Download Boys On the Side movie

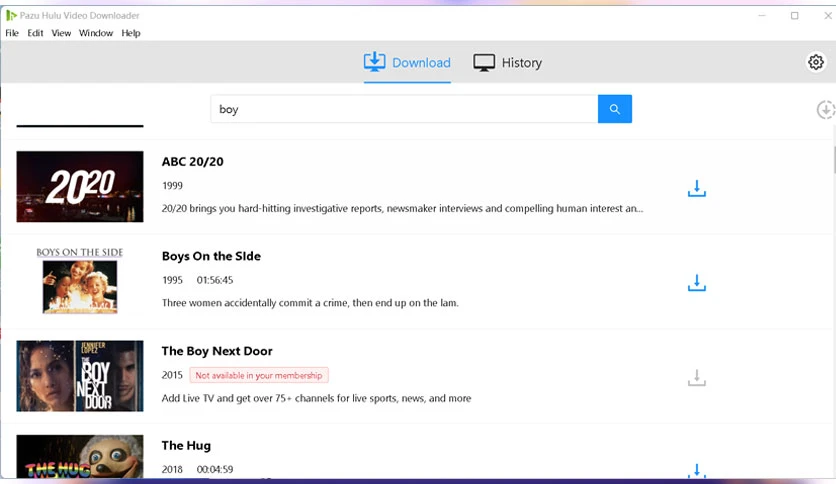697,284
